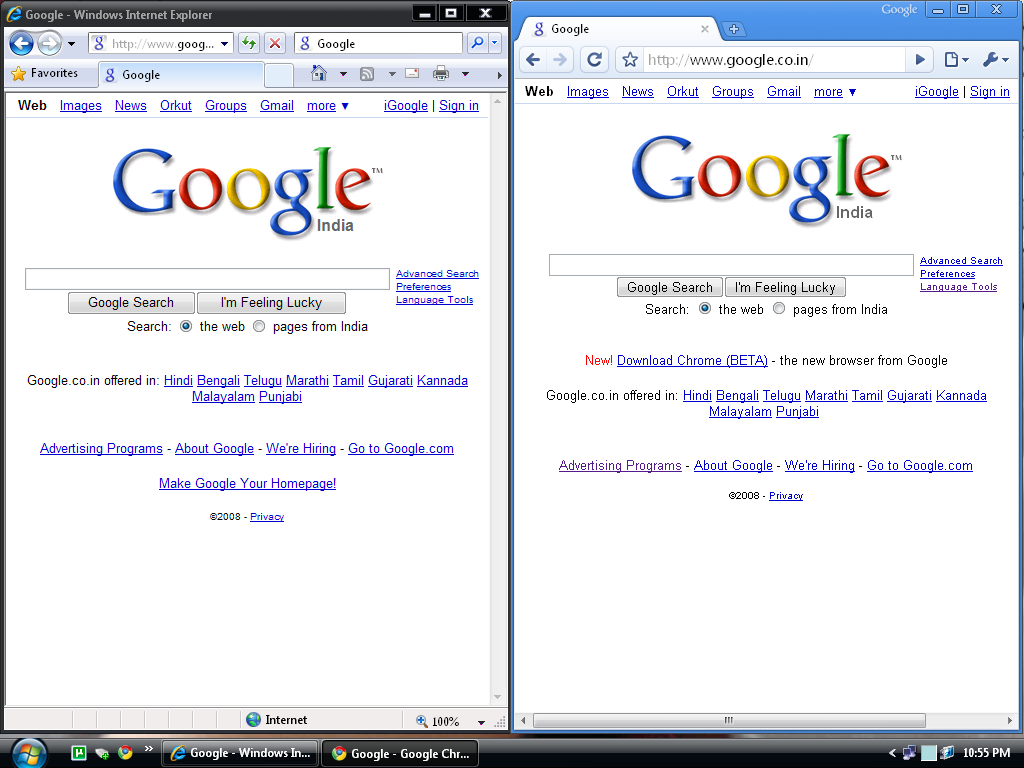
Task: Click Google search box in Chrome page
Action: pos(731,264)
